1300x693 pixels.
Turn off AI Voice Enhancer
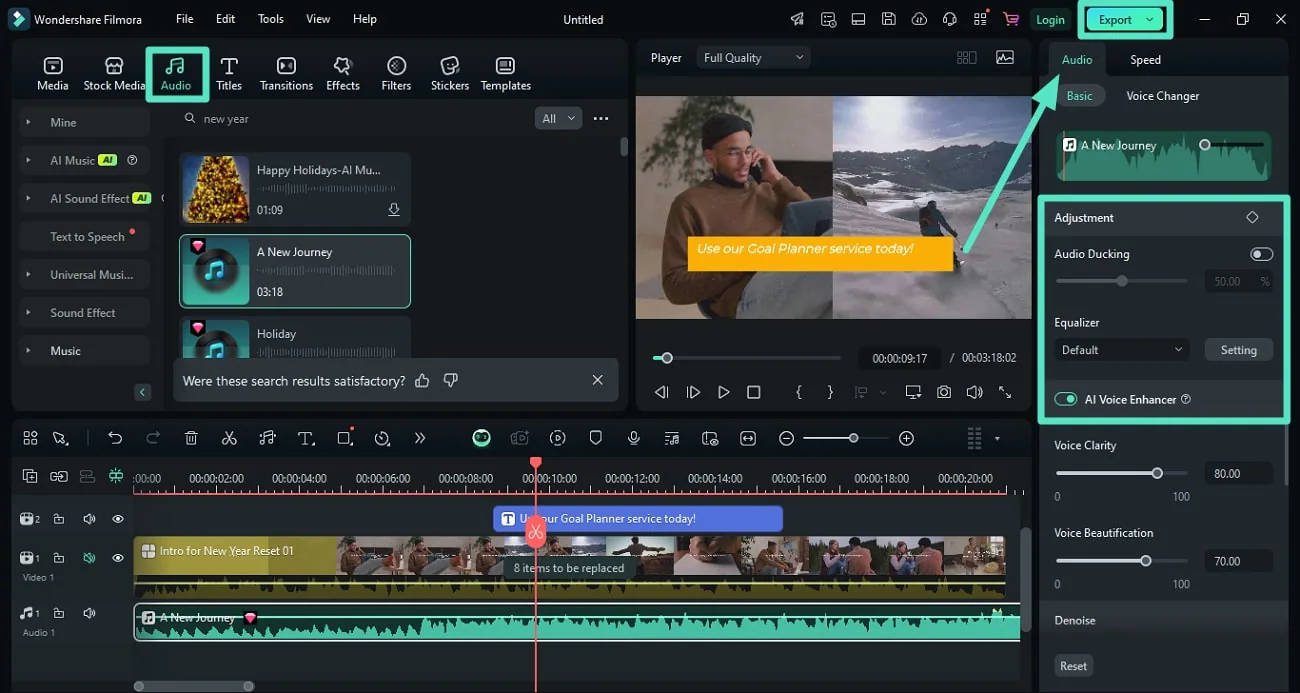[1065, 399]
